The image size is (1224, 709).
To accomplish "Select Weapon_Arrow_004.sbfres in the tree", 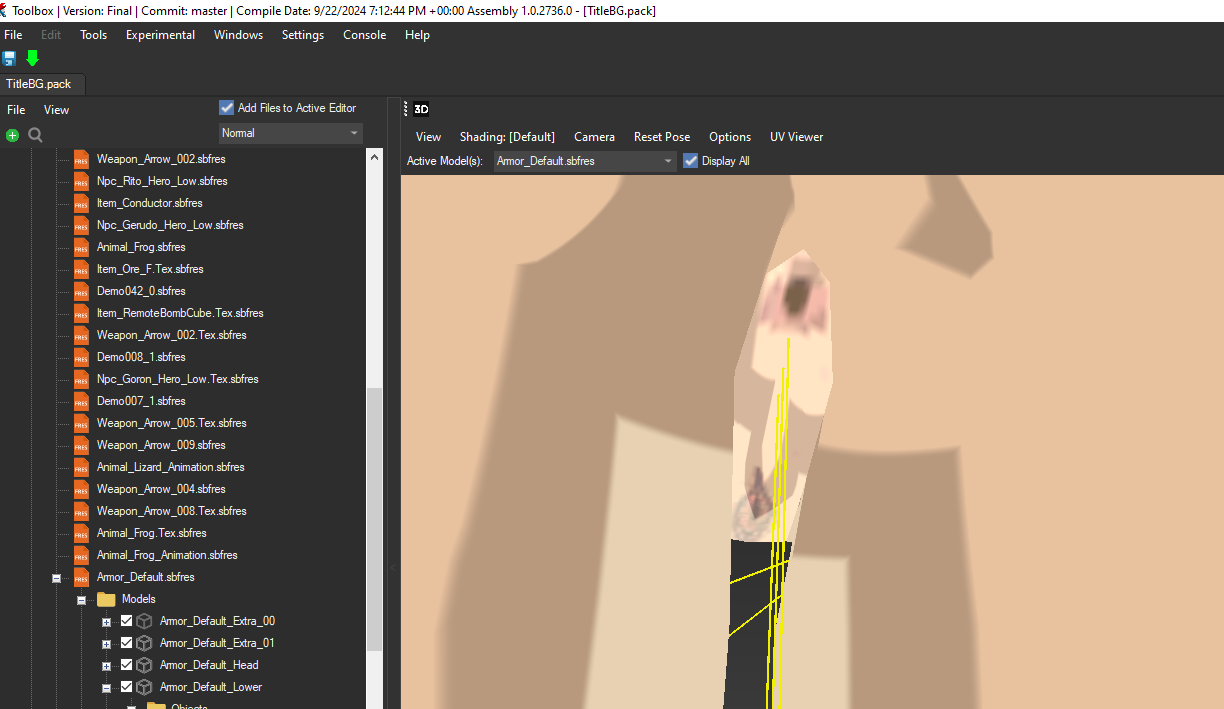I will 161,489.
